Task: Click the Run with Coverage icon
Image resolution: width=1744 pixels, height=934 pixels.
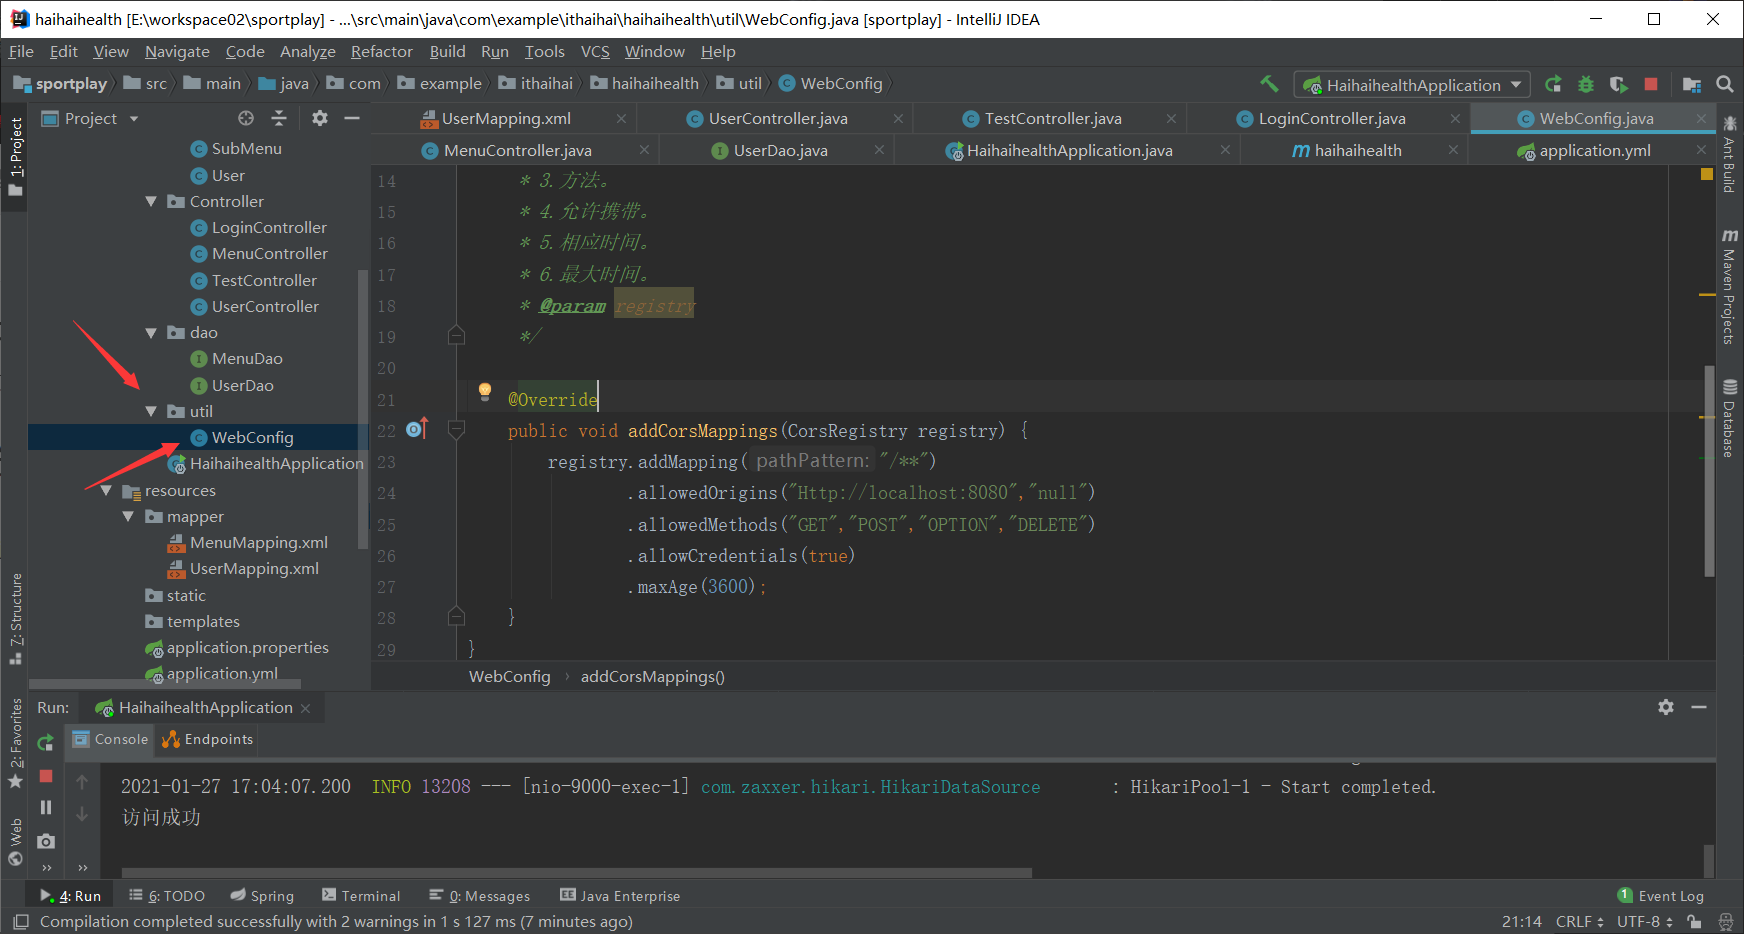Action: click(x=1619, y=84)
